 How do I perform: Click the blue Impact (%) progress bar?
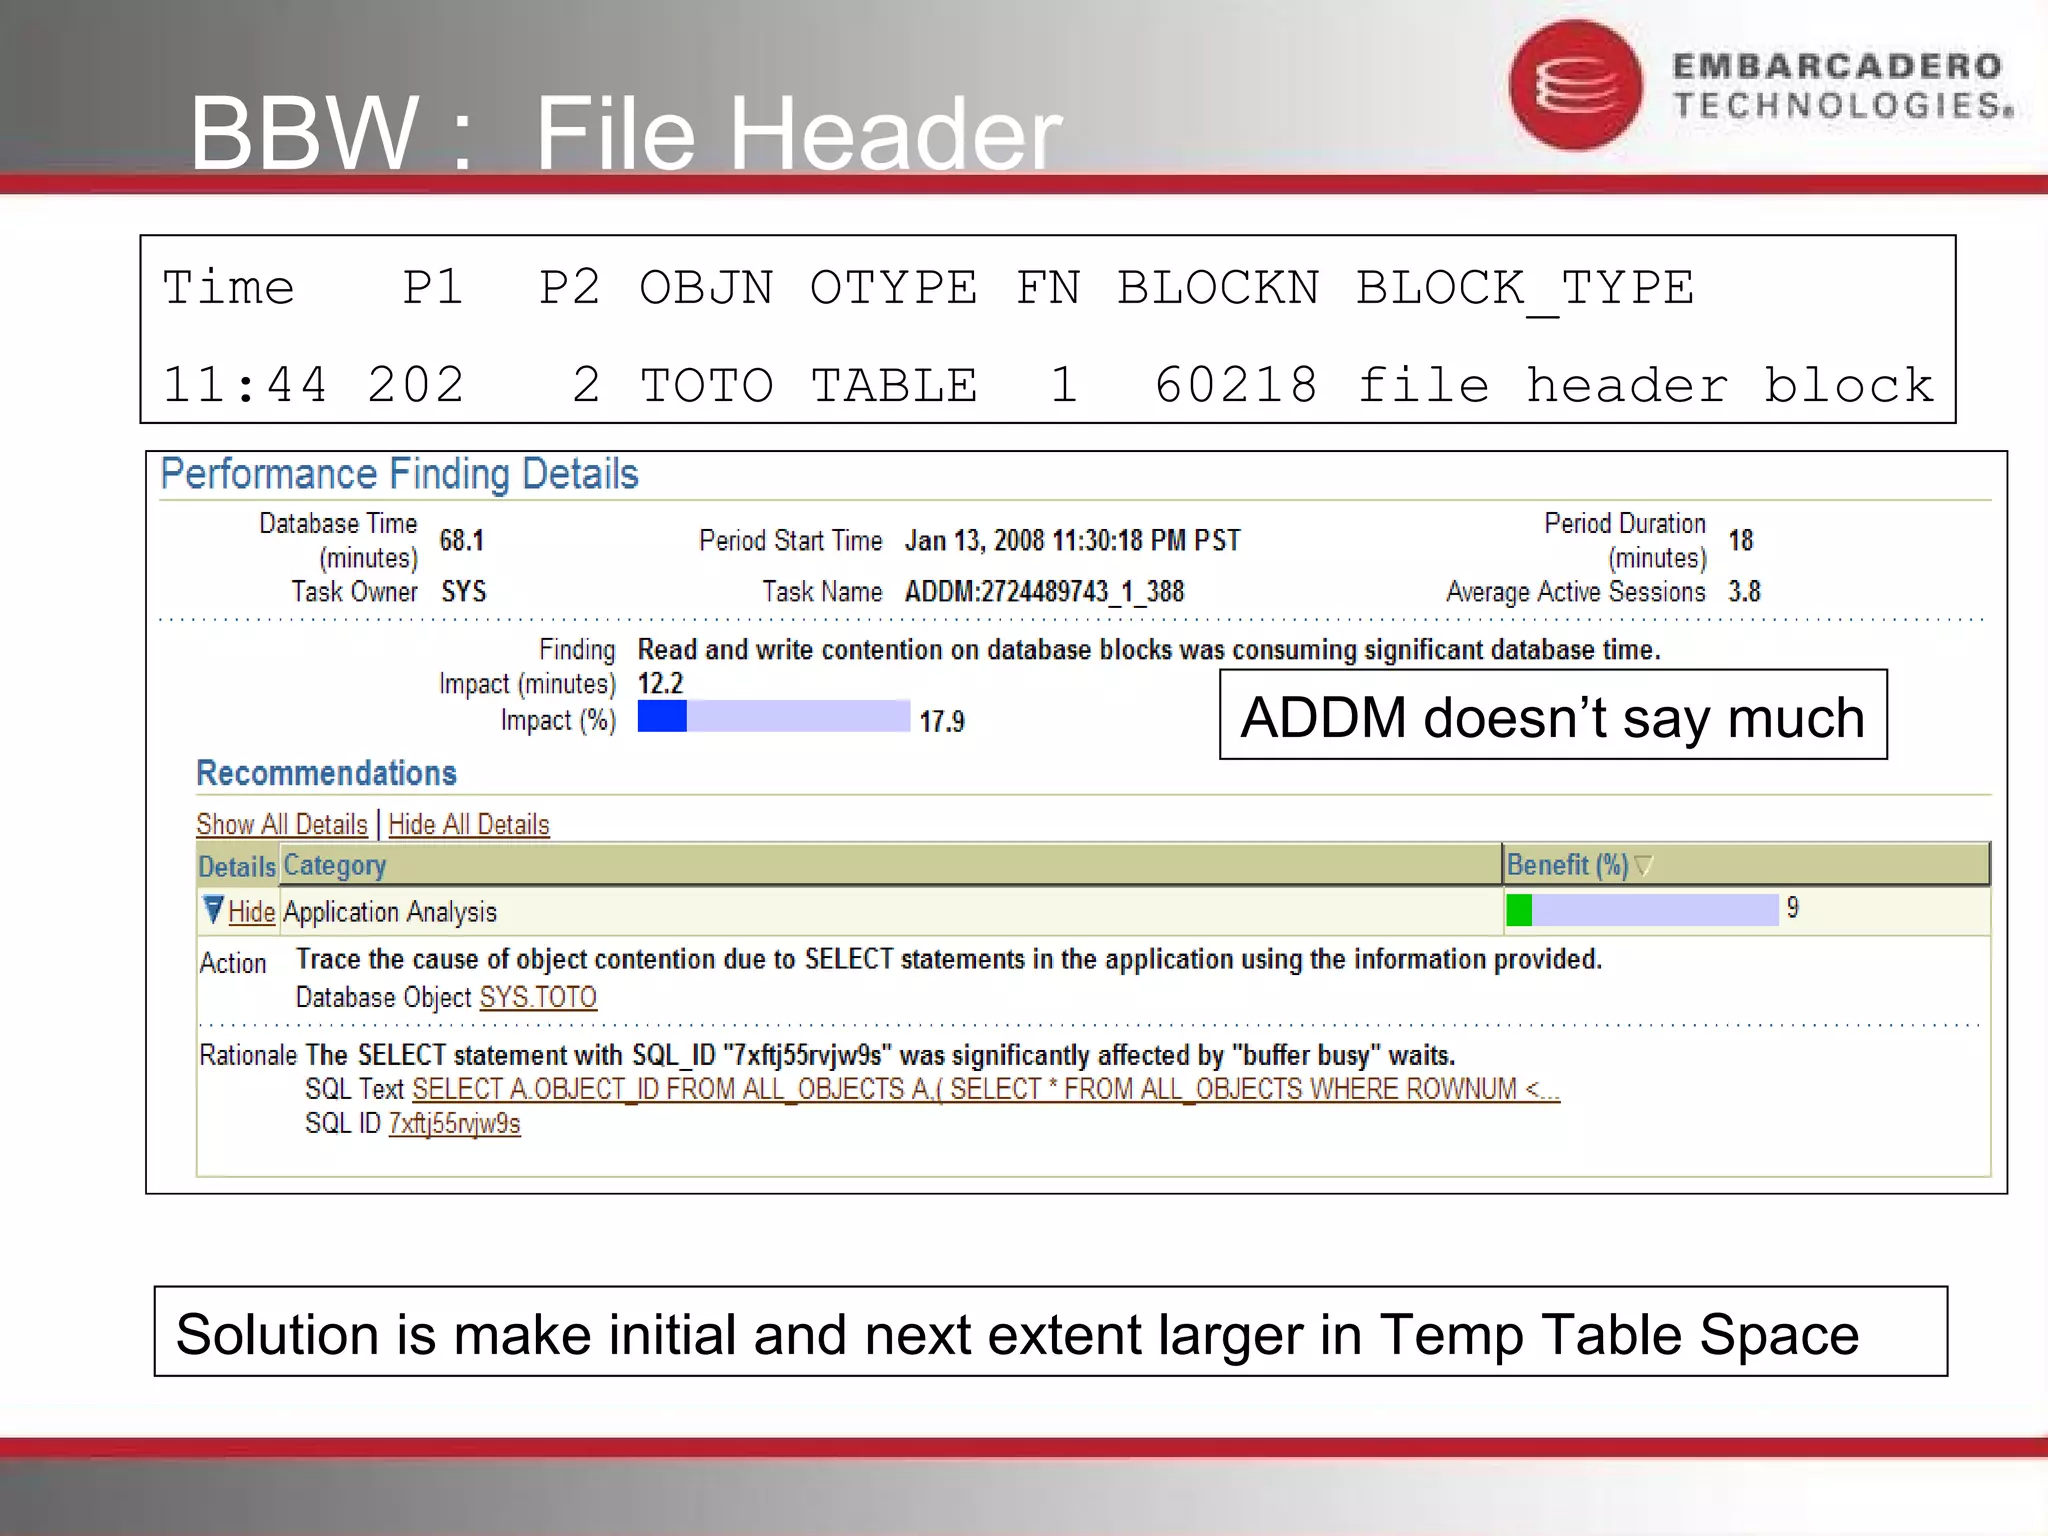773,716
